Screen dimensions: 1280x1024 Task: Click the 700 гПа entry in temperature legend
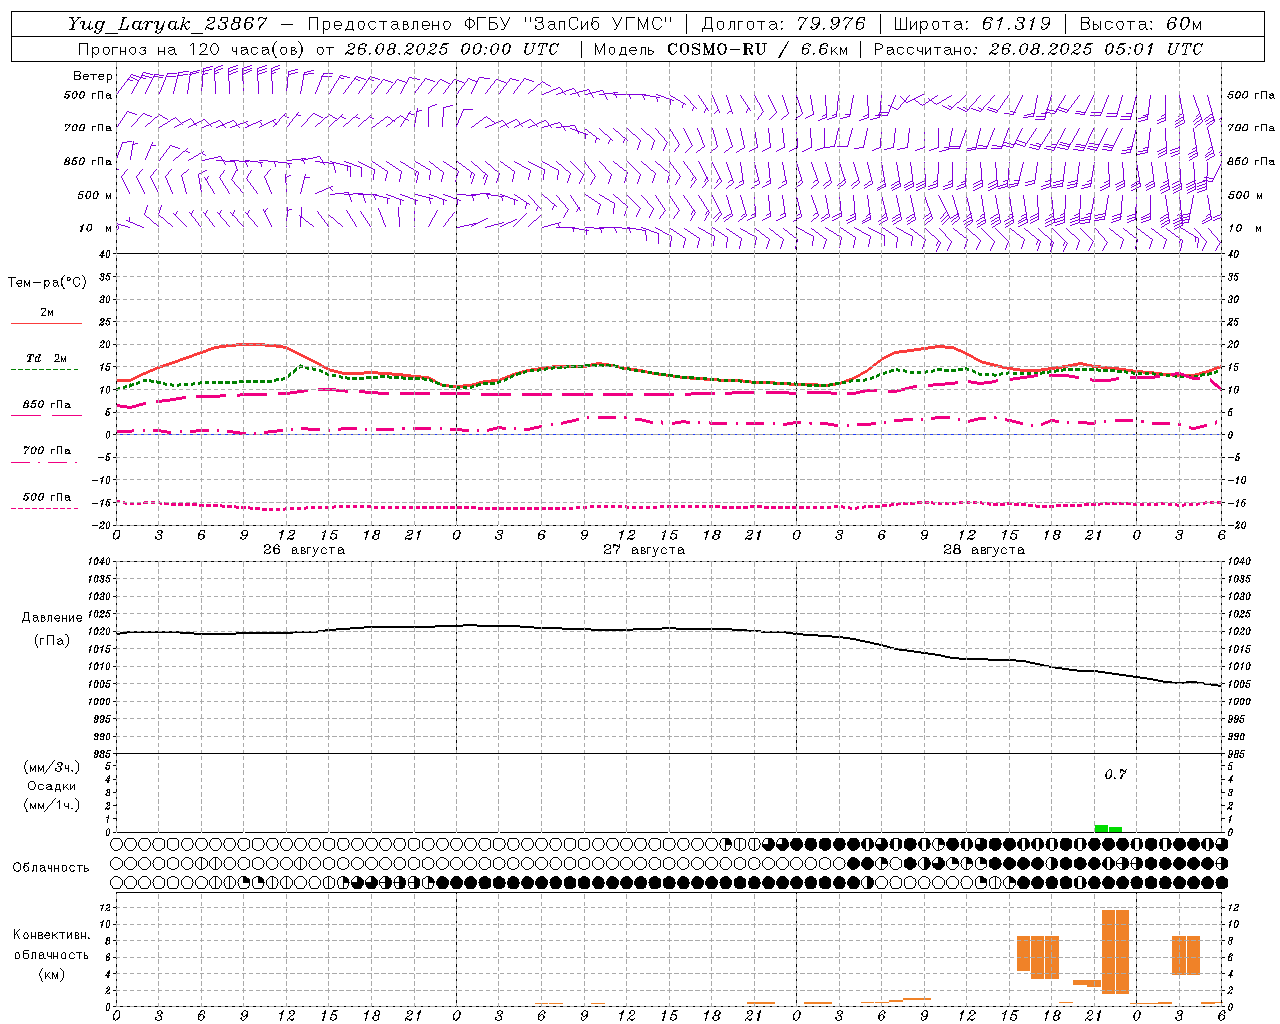[47, 451]
